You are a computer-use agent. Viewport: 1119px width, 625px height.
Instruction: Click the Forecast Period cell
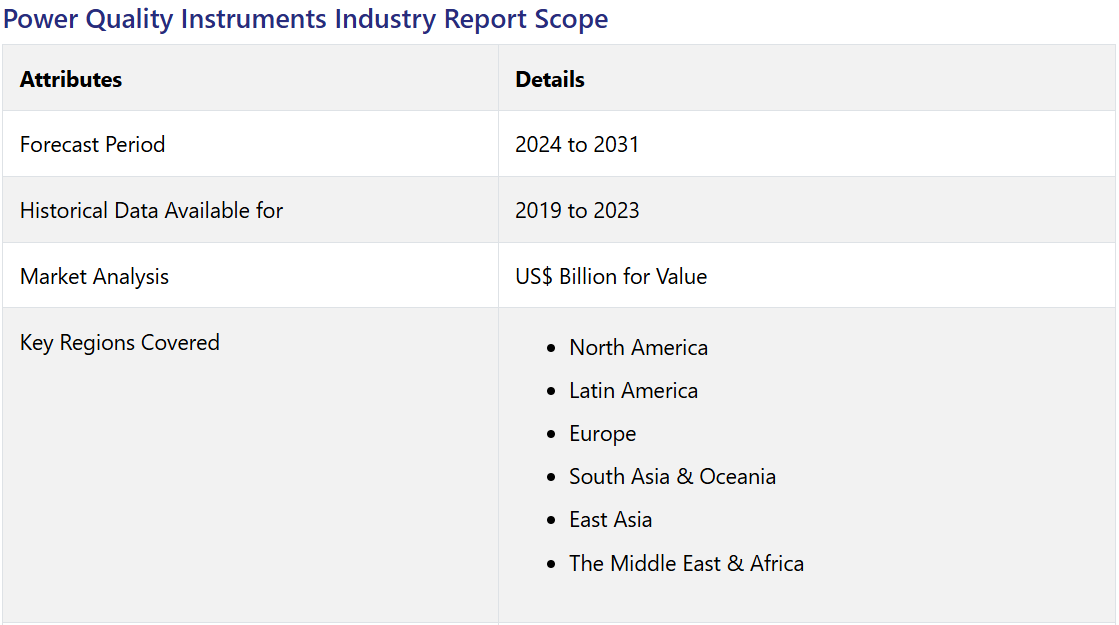pyautogui.click(x=92, y=144)
